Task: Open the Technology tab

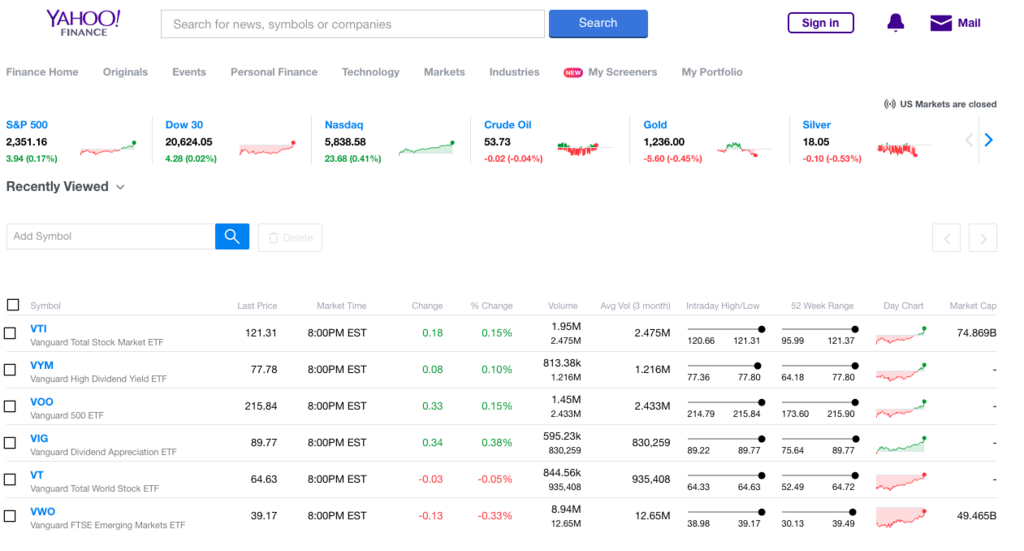Action: coord(371,72)
